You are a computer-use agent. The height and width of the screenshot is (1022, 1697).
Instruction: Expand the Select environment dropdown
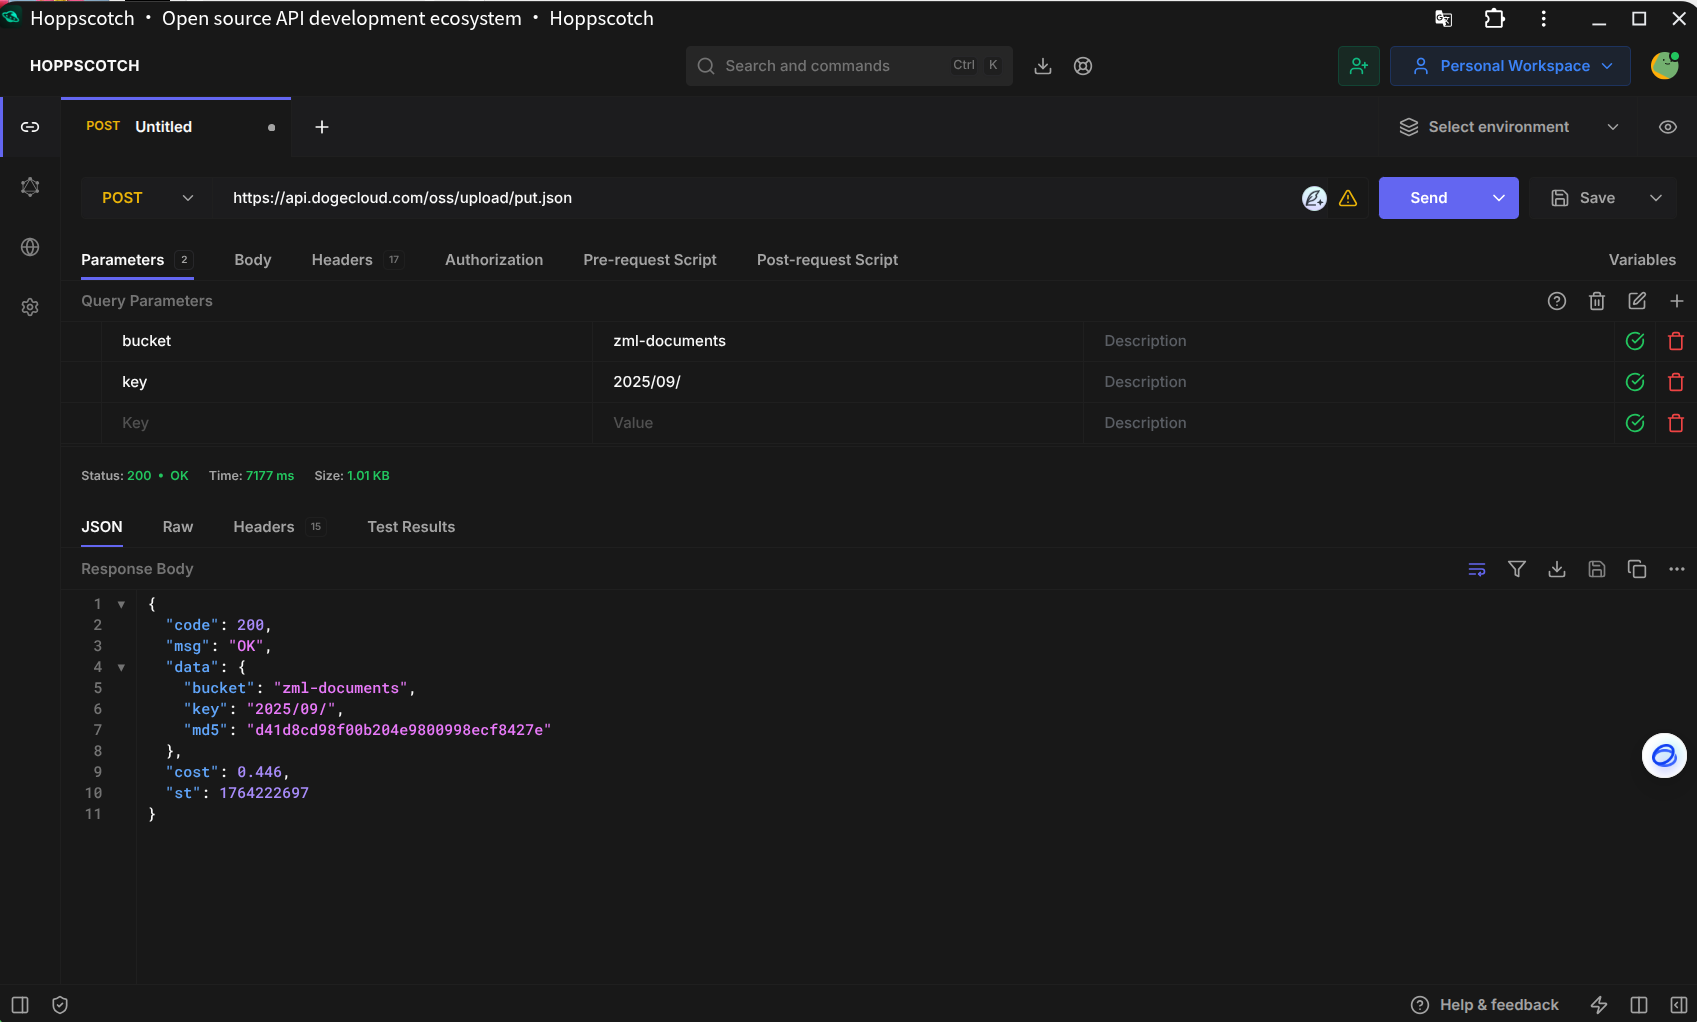click(x=1508, y=127)
